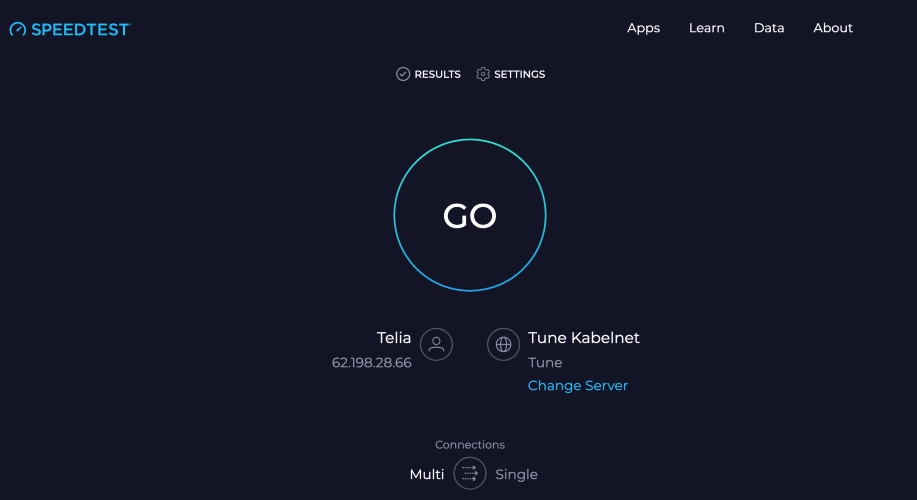Click the globe server icon

coord(503,345)
